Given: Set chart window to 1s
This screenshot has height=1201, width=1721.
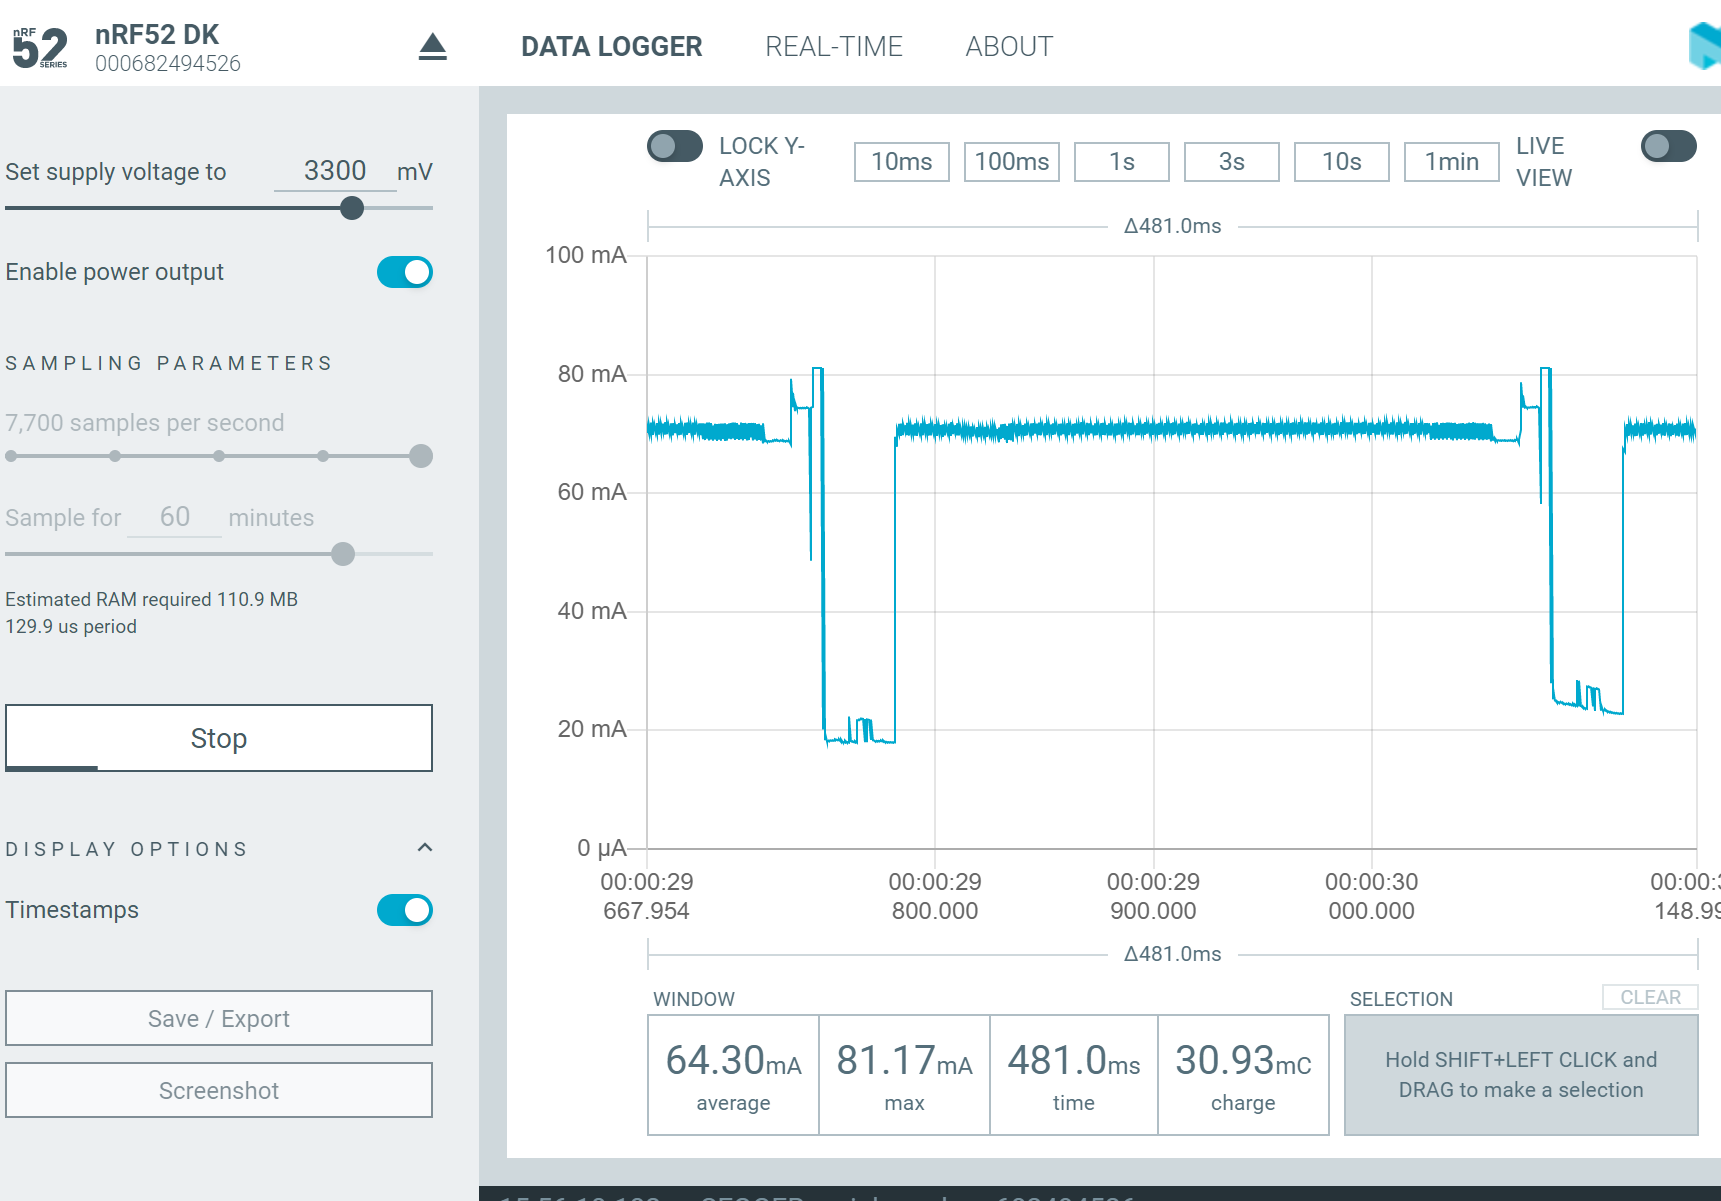Looking at the screenshot, I should tap(1122, 162).
